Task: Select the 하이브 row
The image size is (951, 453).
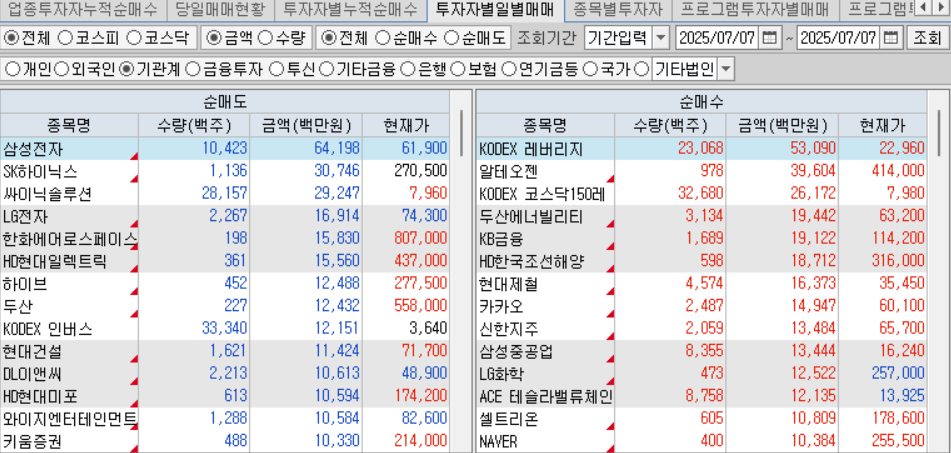Action: pyautogui.click(x=224, y=284)
